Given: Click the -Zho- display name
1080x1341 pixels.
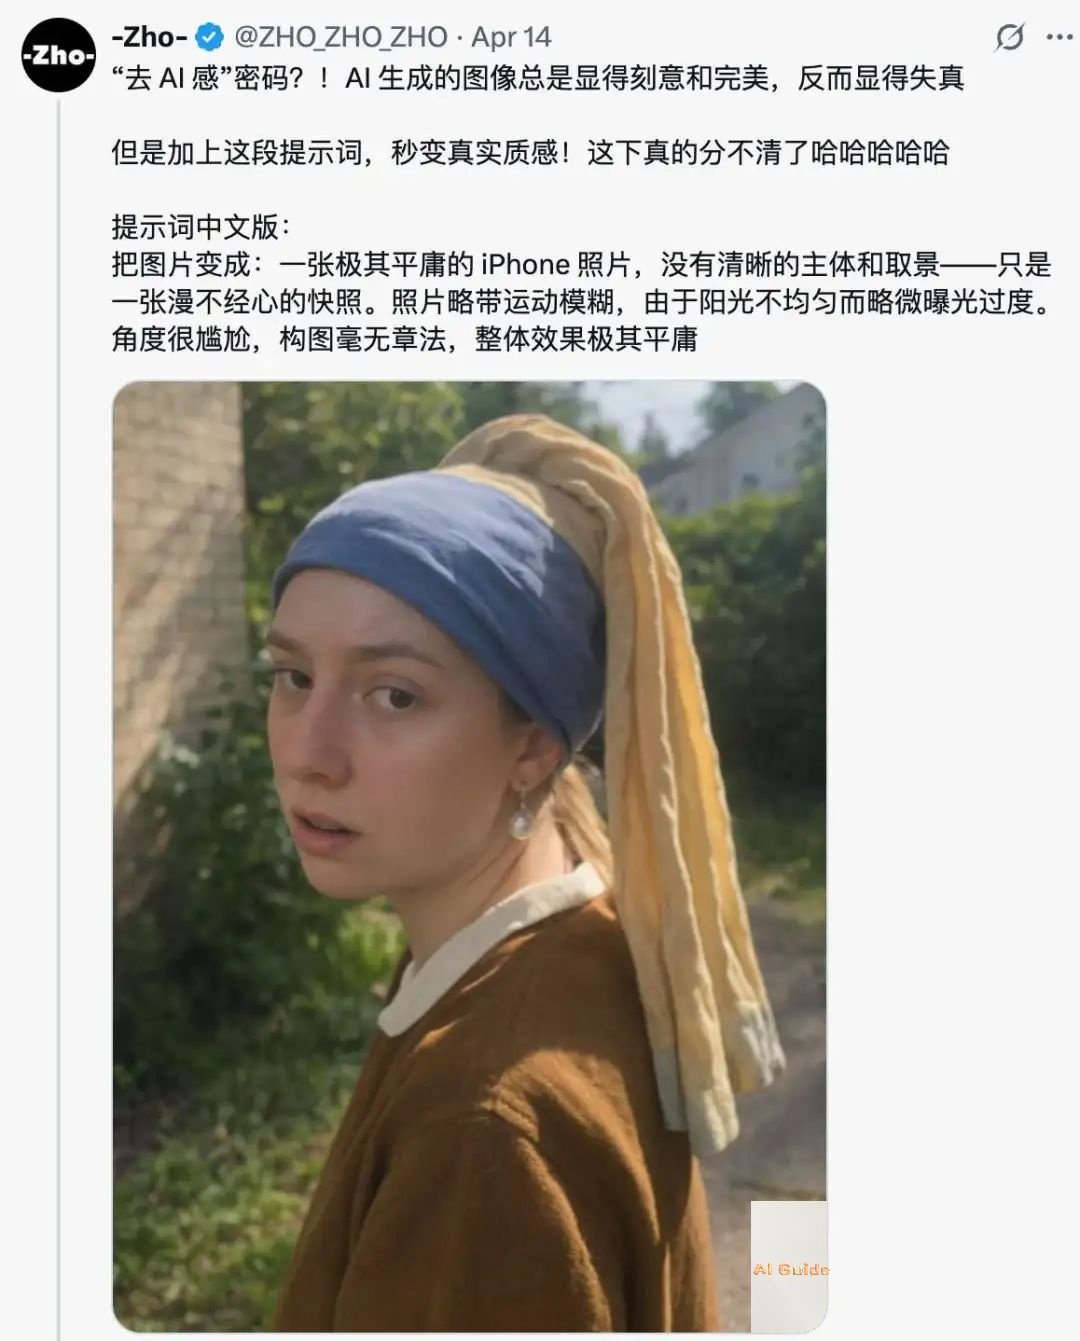Looking at the screenshot, I should click(x=149, y=38).
